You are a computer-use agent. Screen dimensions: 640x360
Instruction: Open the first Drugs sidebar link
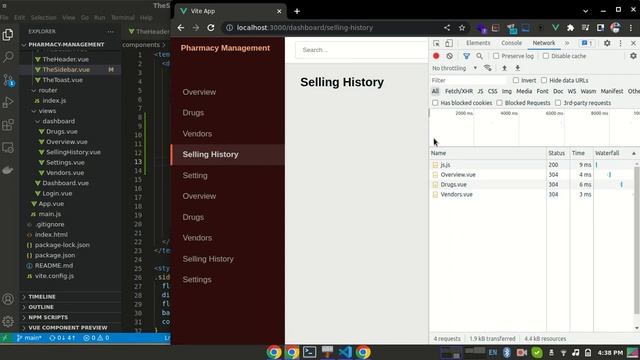click(x=193, y=113)
